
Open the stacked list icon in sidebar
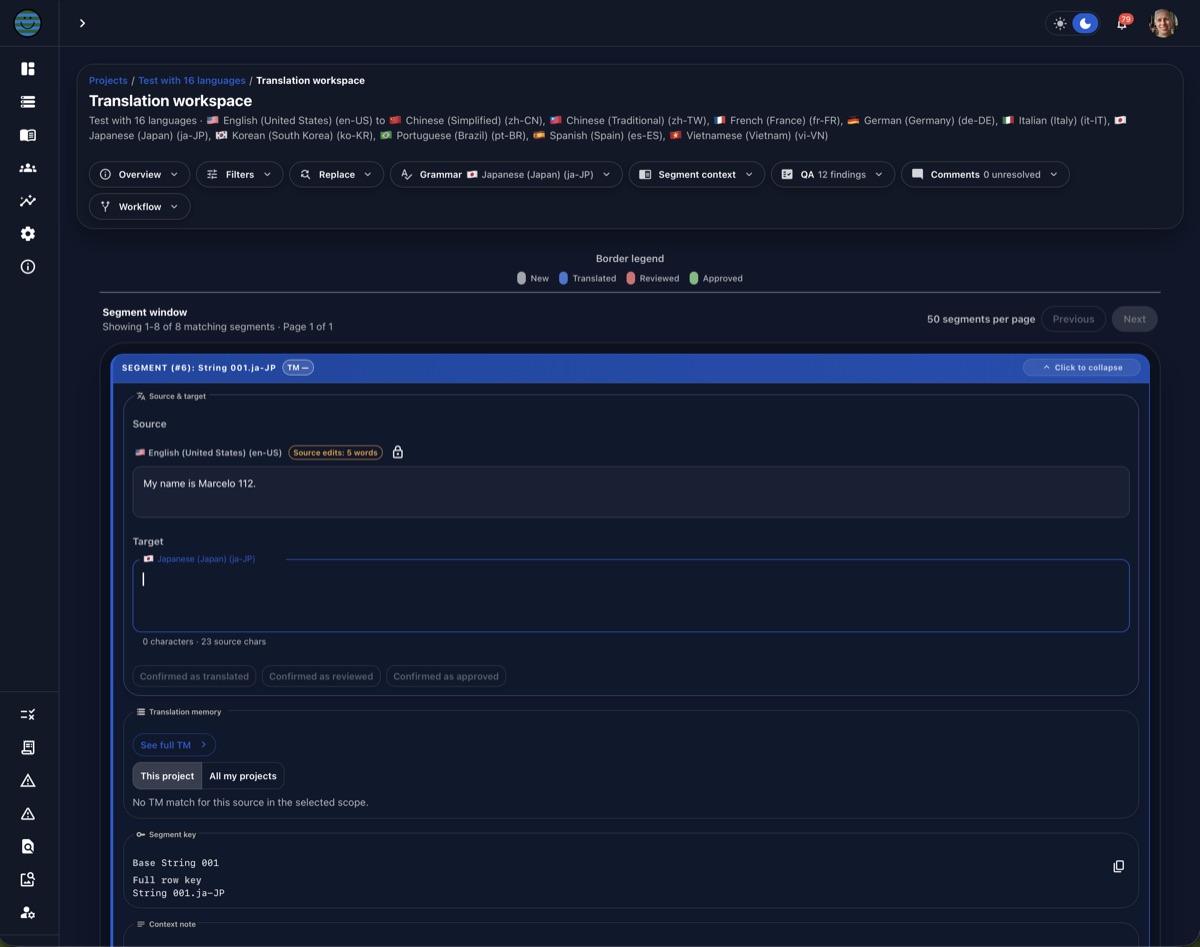[28, 102]
